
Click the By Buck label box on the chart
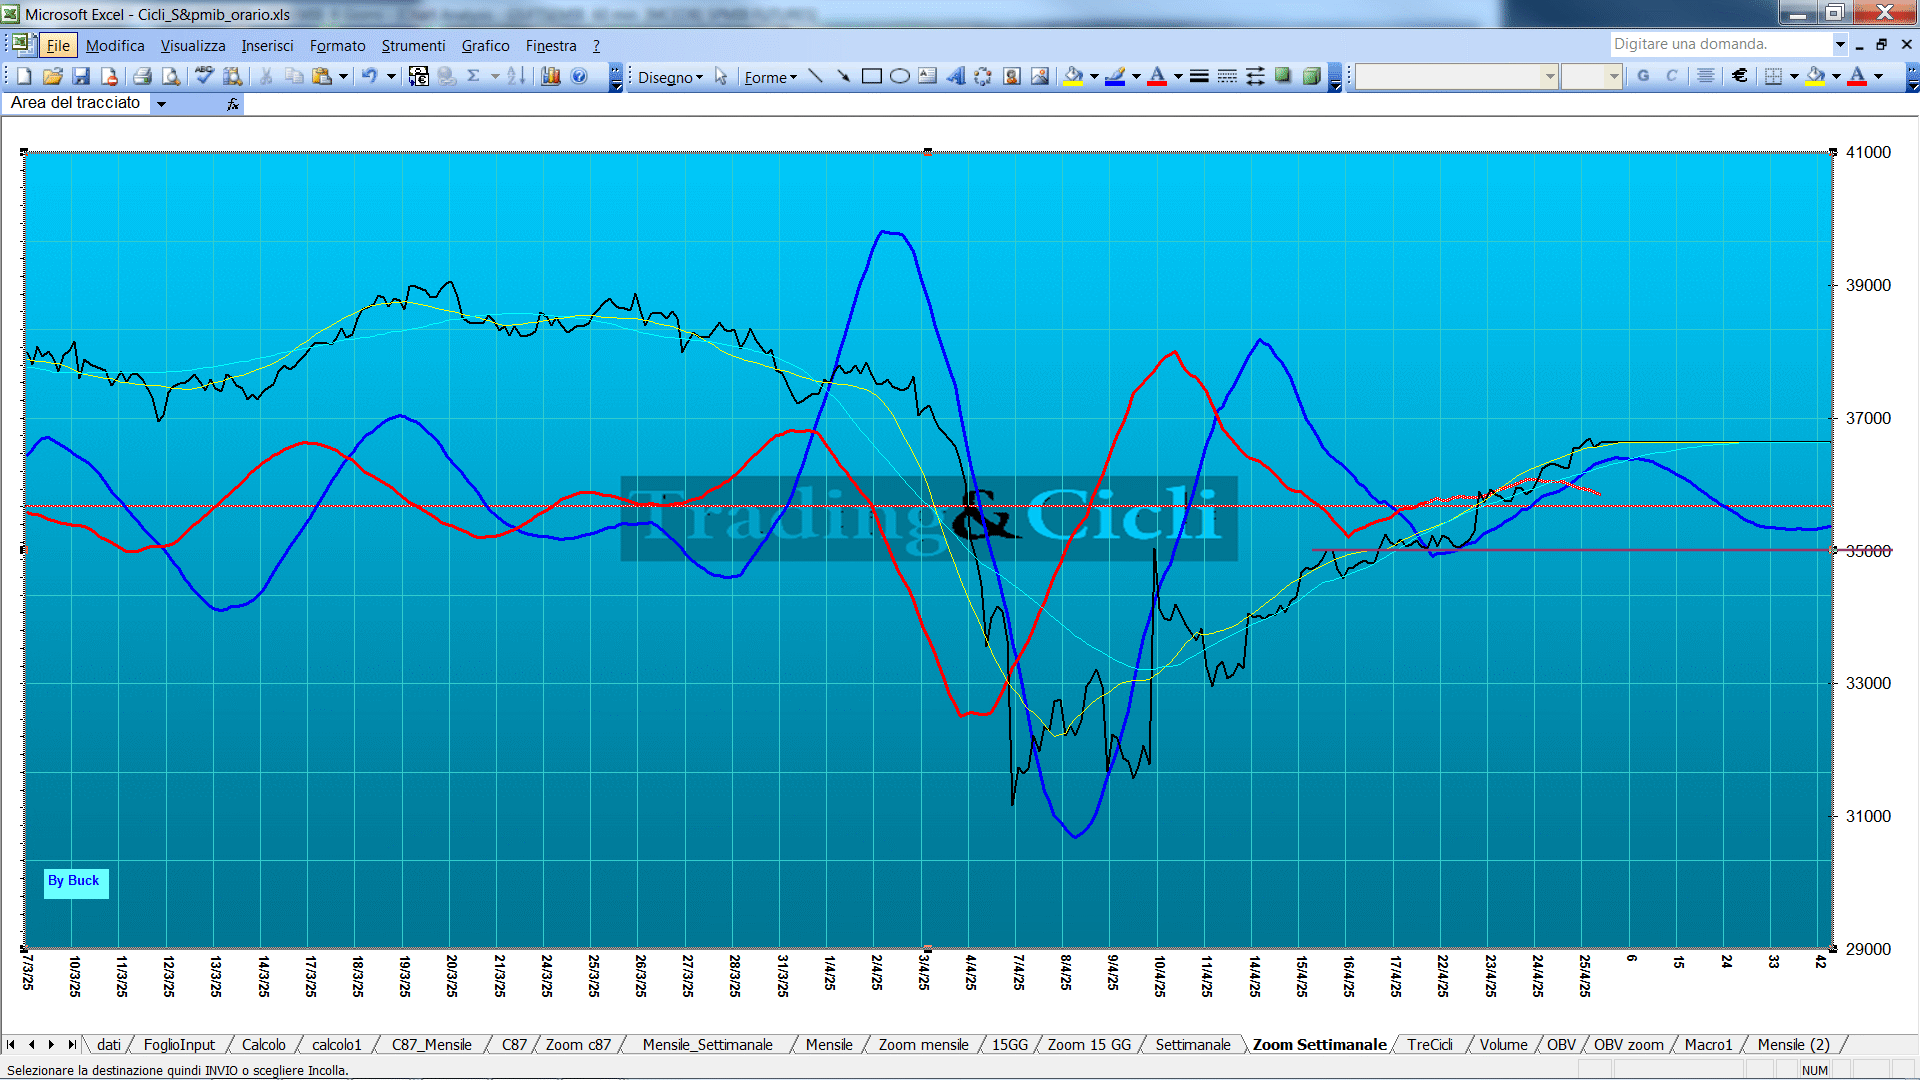(x=75, y=882)
